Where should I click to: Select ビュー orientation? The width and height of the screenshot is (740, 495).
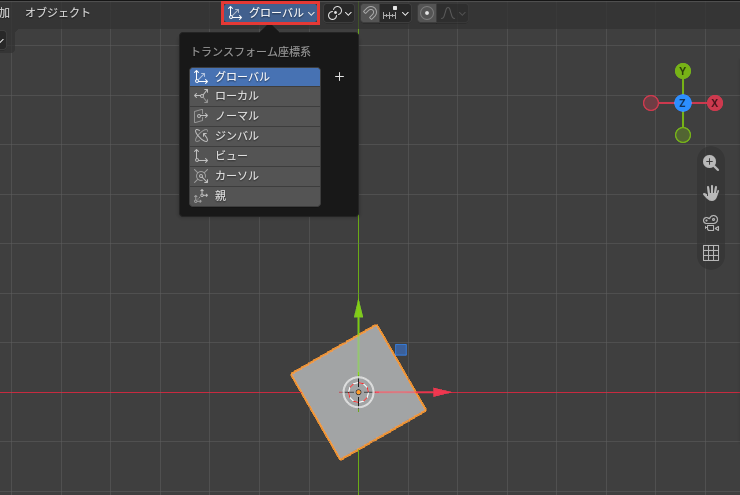click(x=255, y=156)
